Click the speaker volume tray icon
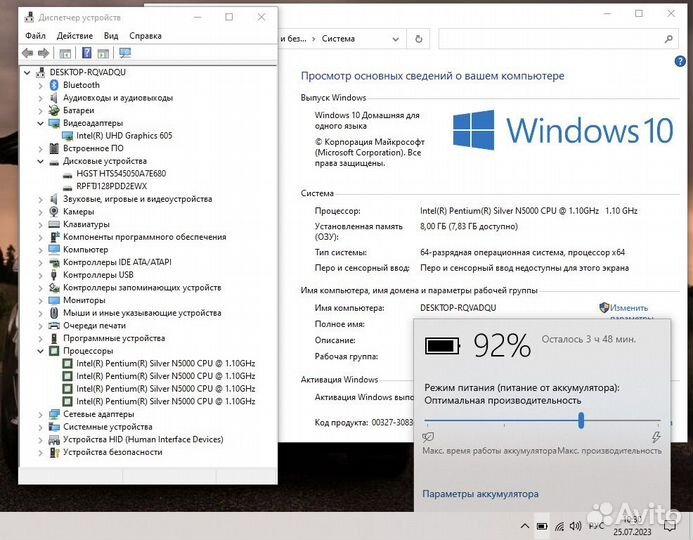 coord(575,526)
